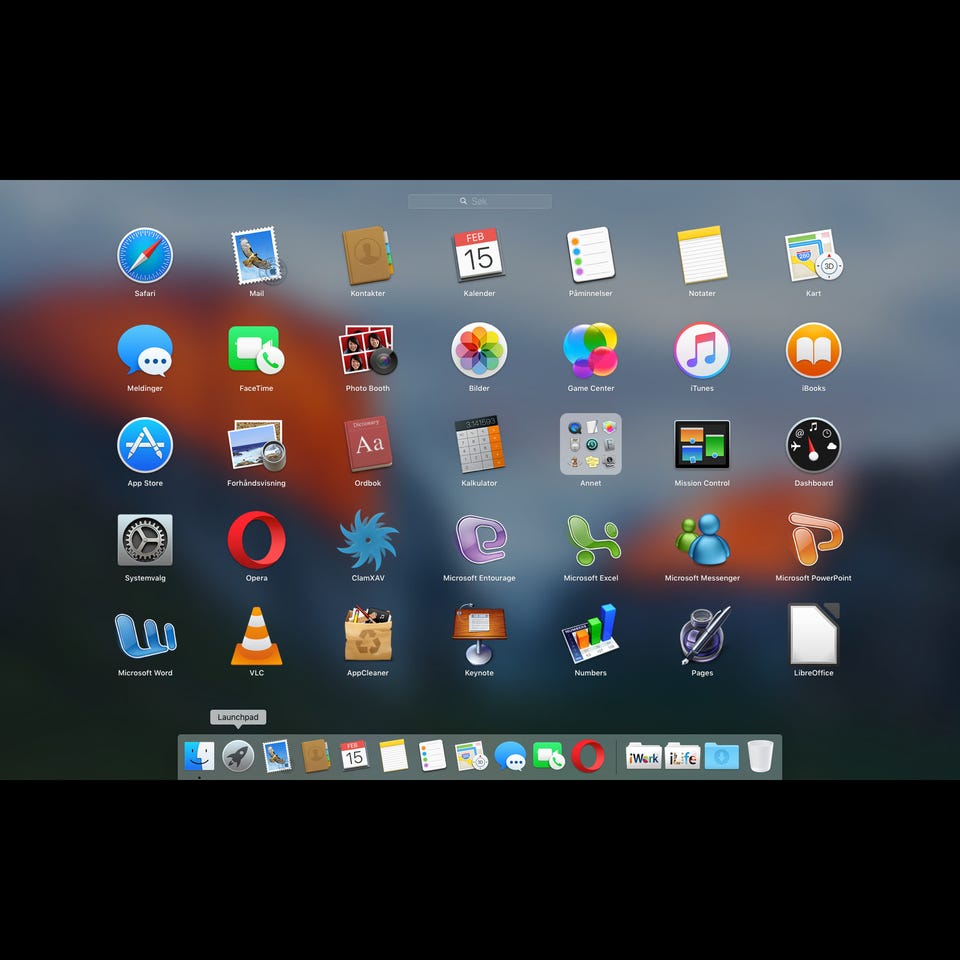Open Systemvalg system preferences

145,540
